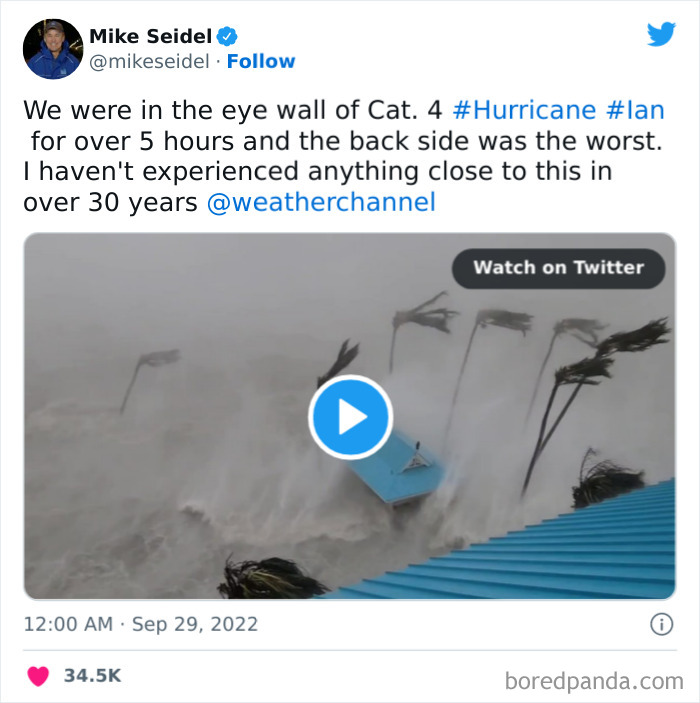Open the @weatherchannel mention
The width and height of the screenshot is (700, 703).
pos(321,202)
